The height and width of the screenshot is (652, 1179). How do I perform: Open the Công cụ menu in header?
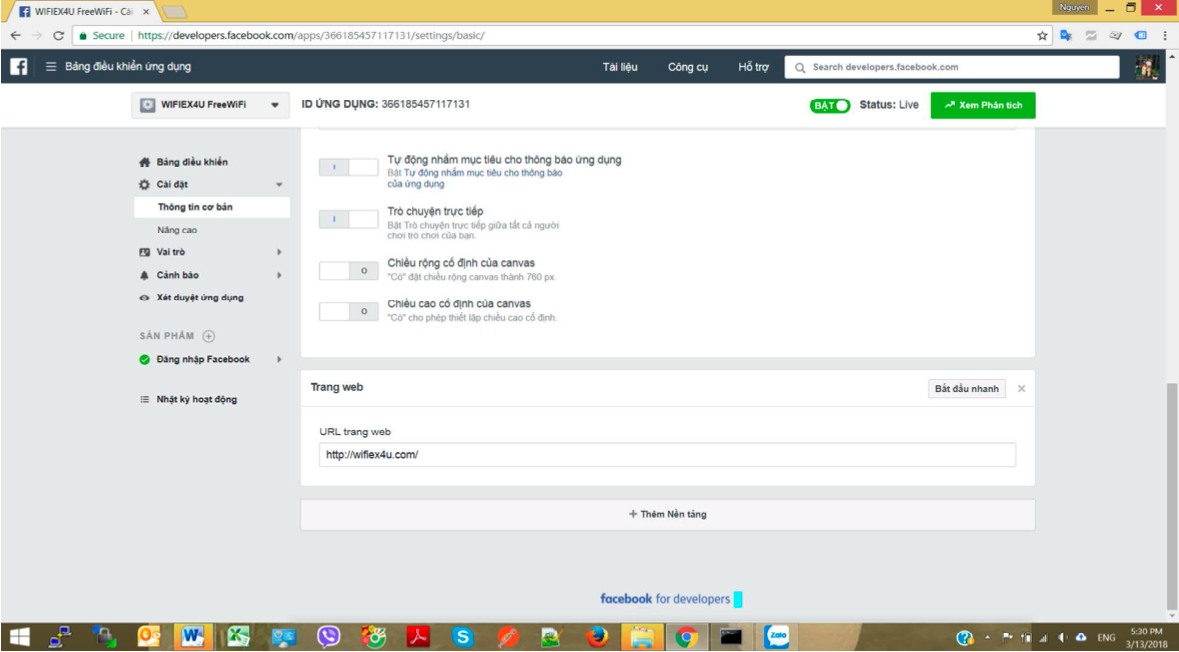click(688, 67)
